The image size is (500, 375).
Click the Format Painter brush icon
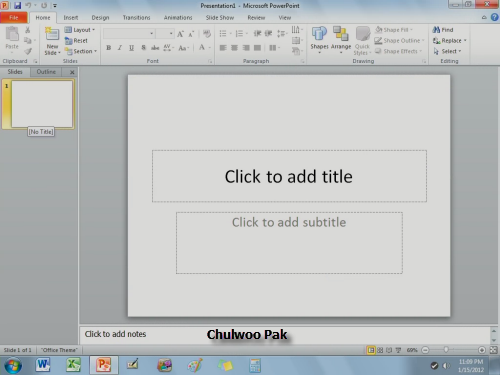28,51
